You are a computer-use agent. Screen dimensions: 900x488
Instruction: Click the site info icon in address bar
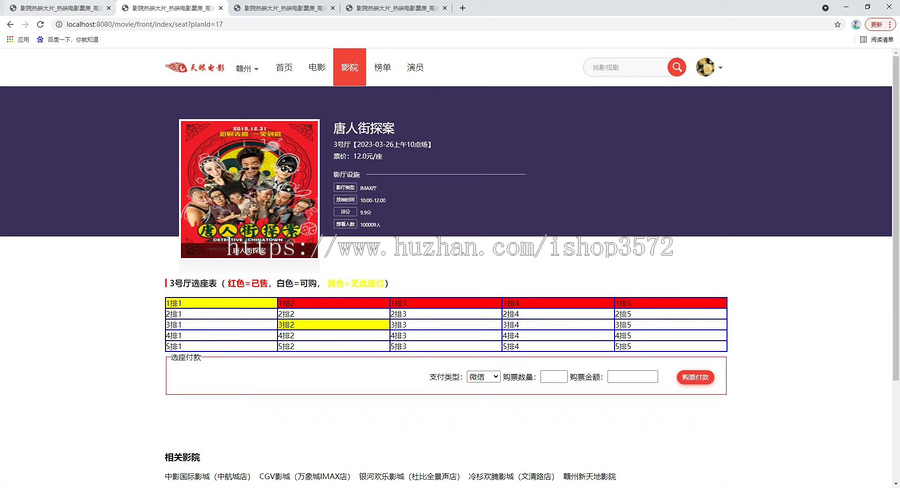[59, 24]
